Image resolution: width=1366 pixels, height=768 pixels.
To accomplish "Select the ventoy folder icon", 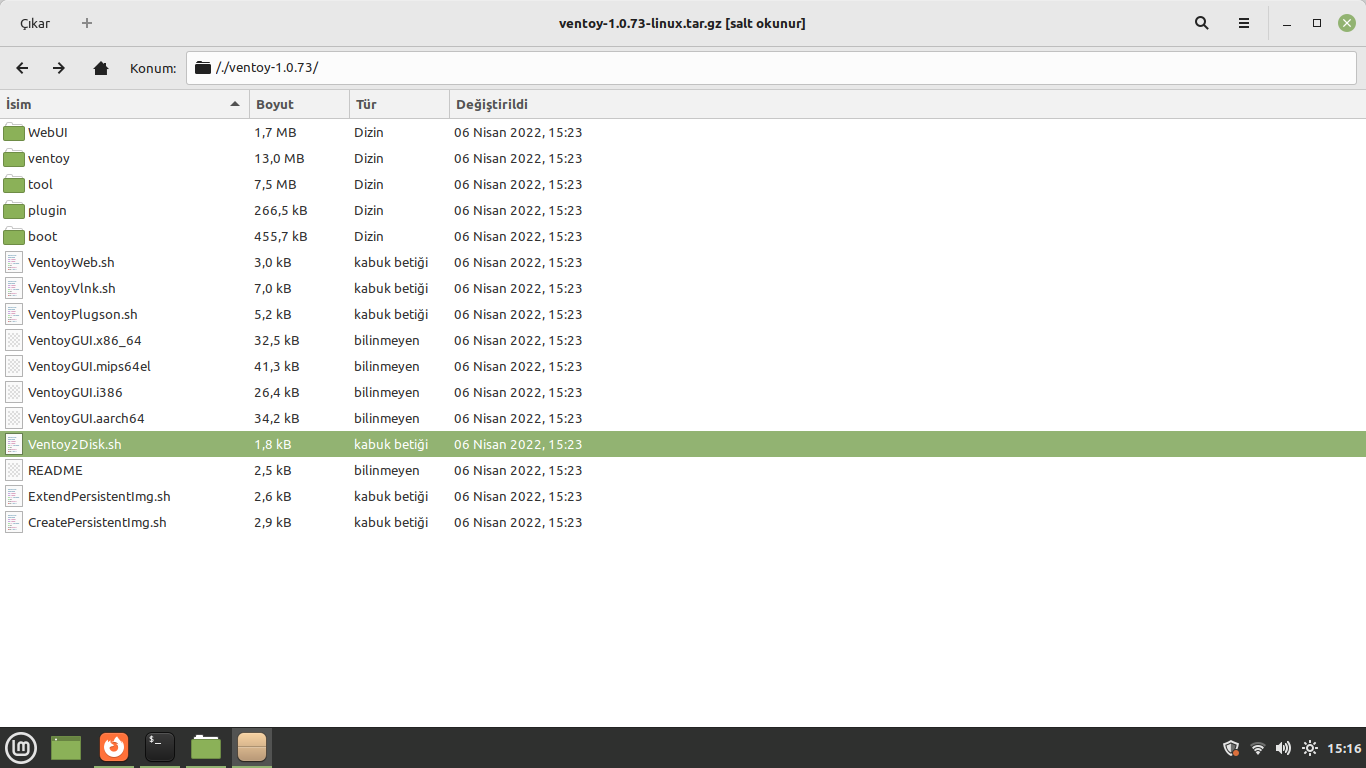I will (x=14, y=158).
